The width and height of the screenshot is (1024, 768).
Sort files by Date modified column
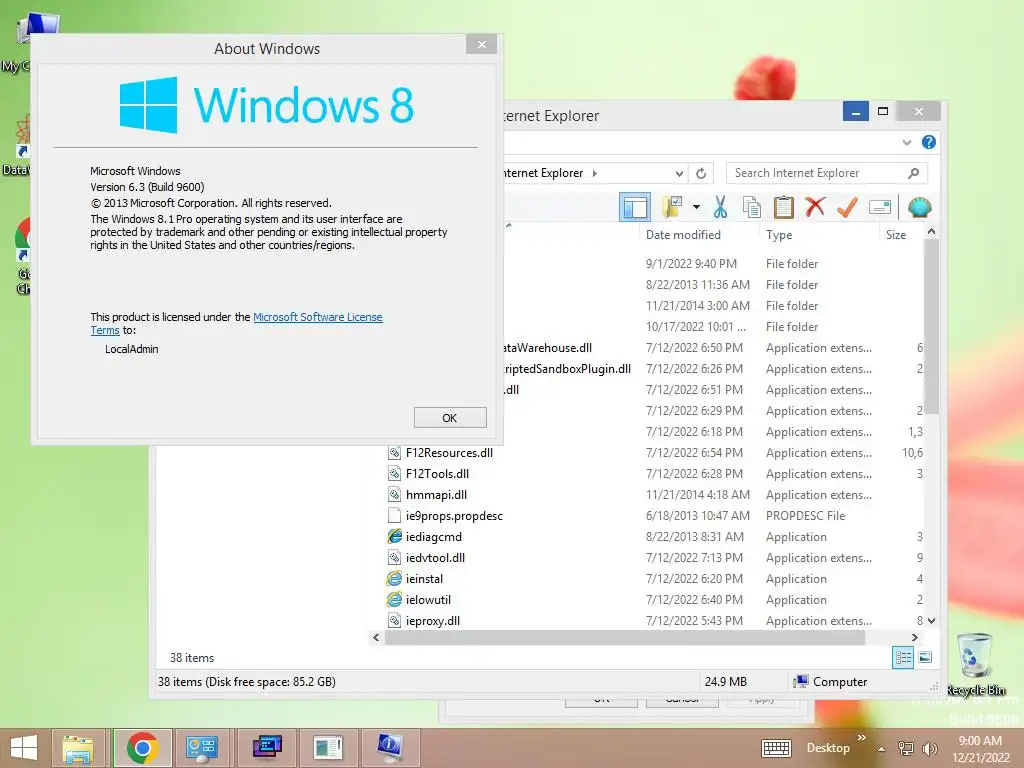click(683, 235)
